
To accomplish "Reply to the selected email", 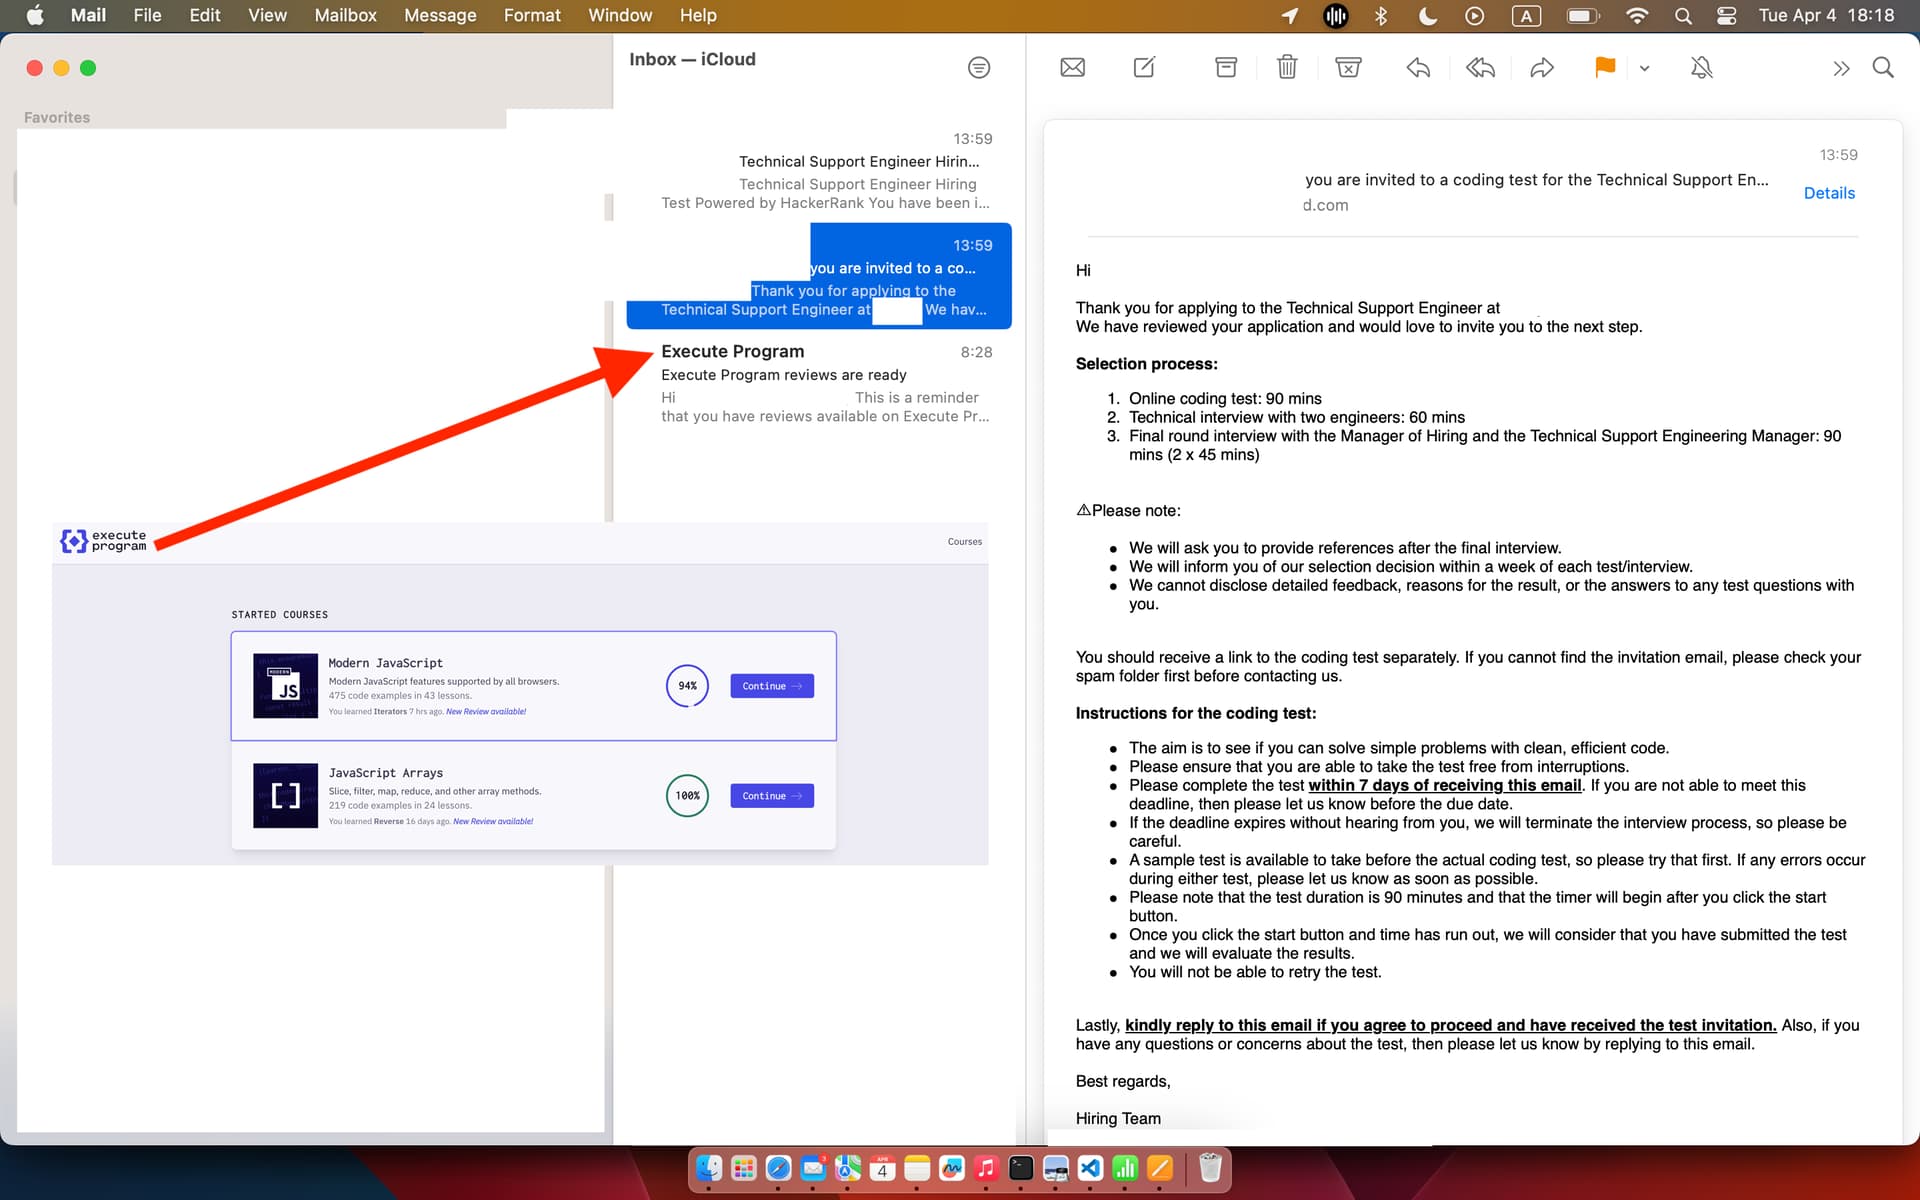I will (1418, 68).
